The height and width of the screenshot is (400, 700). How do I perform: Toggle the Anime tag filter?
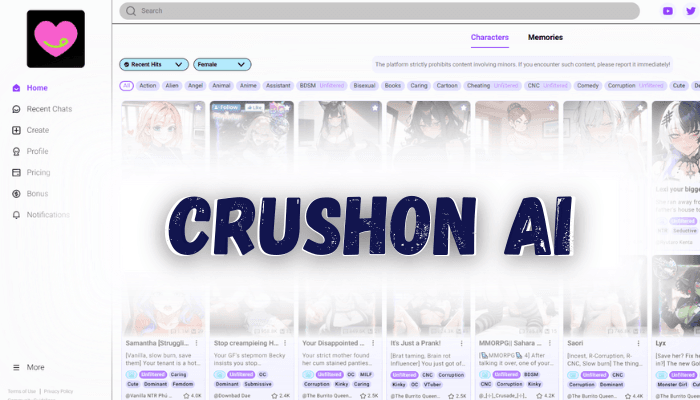pos(248,86)
